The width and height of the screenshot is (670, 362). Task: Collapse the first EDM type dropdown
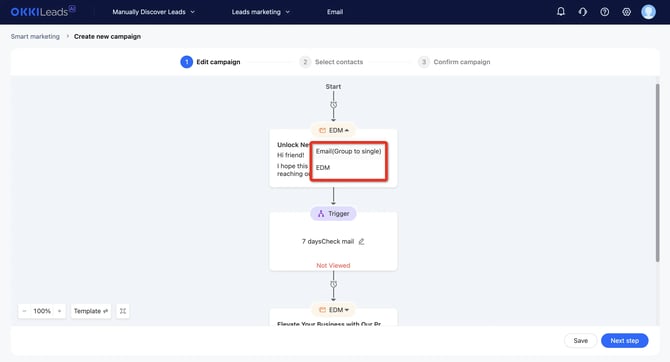pyautogui.click(x=334, y=130)
